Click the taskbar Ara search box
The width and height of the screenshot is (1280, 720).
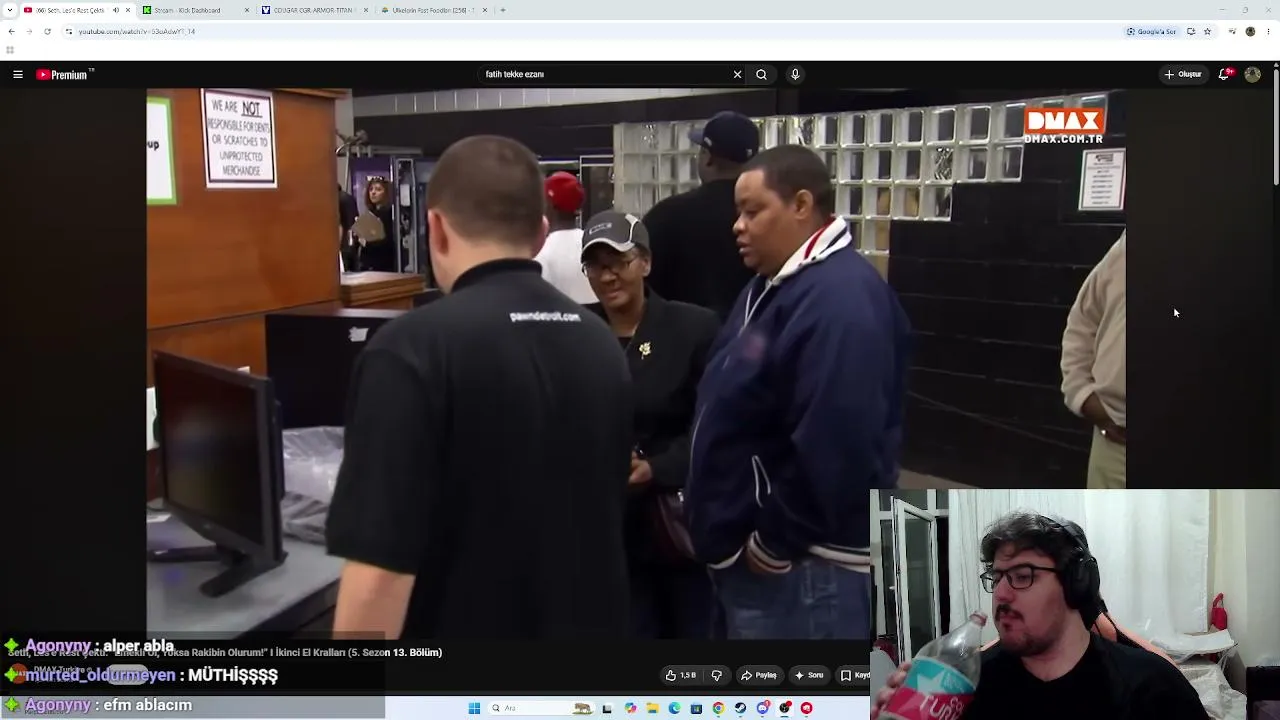coord(540,708)
